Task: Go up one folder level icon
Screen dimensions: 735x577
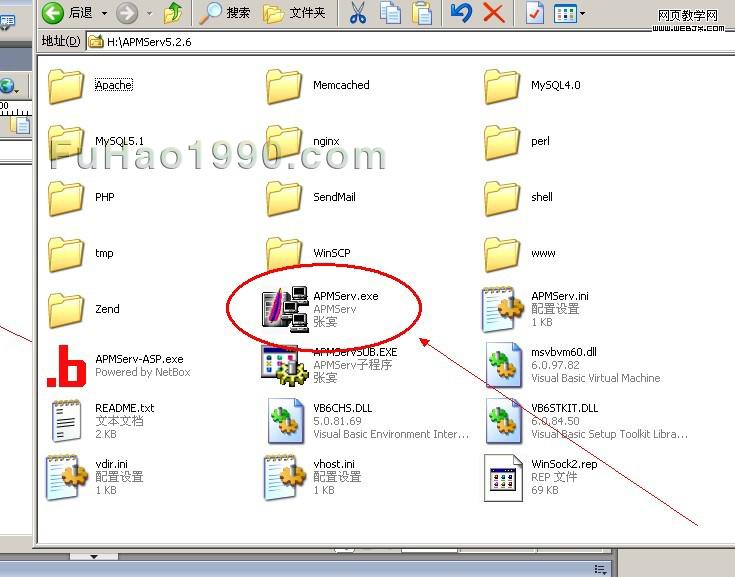Action: point(173,13)
